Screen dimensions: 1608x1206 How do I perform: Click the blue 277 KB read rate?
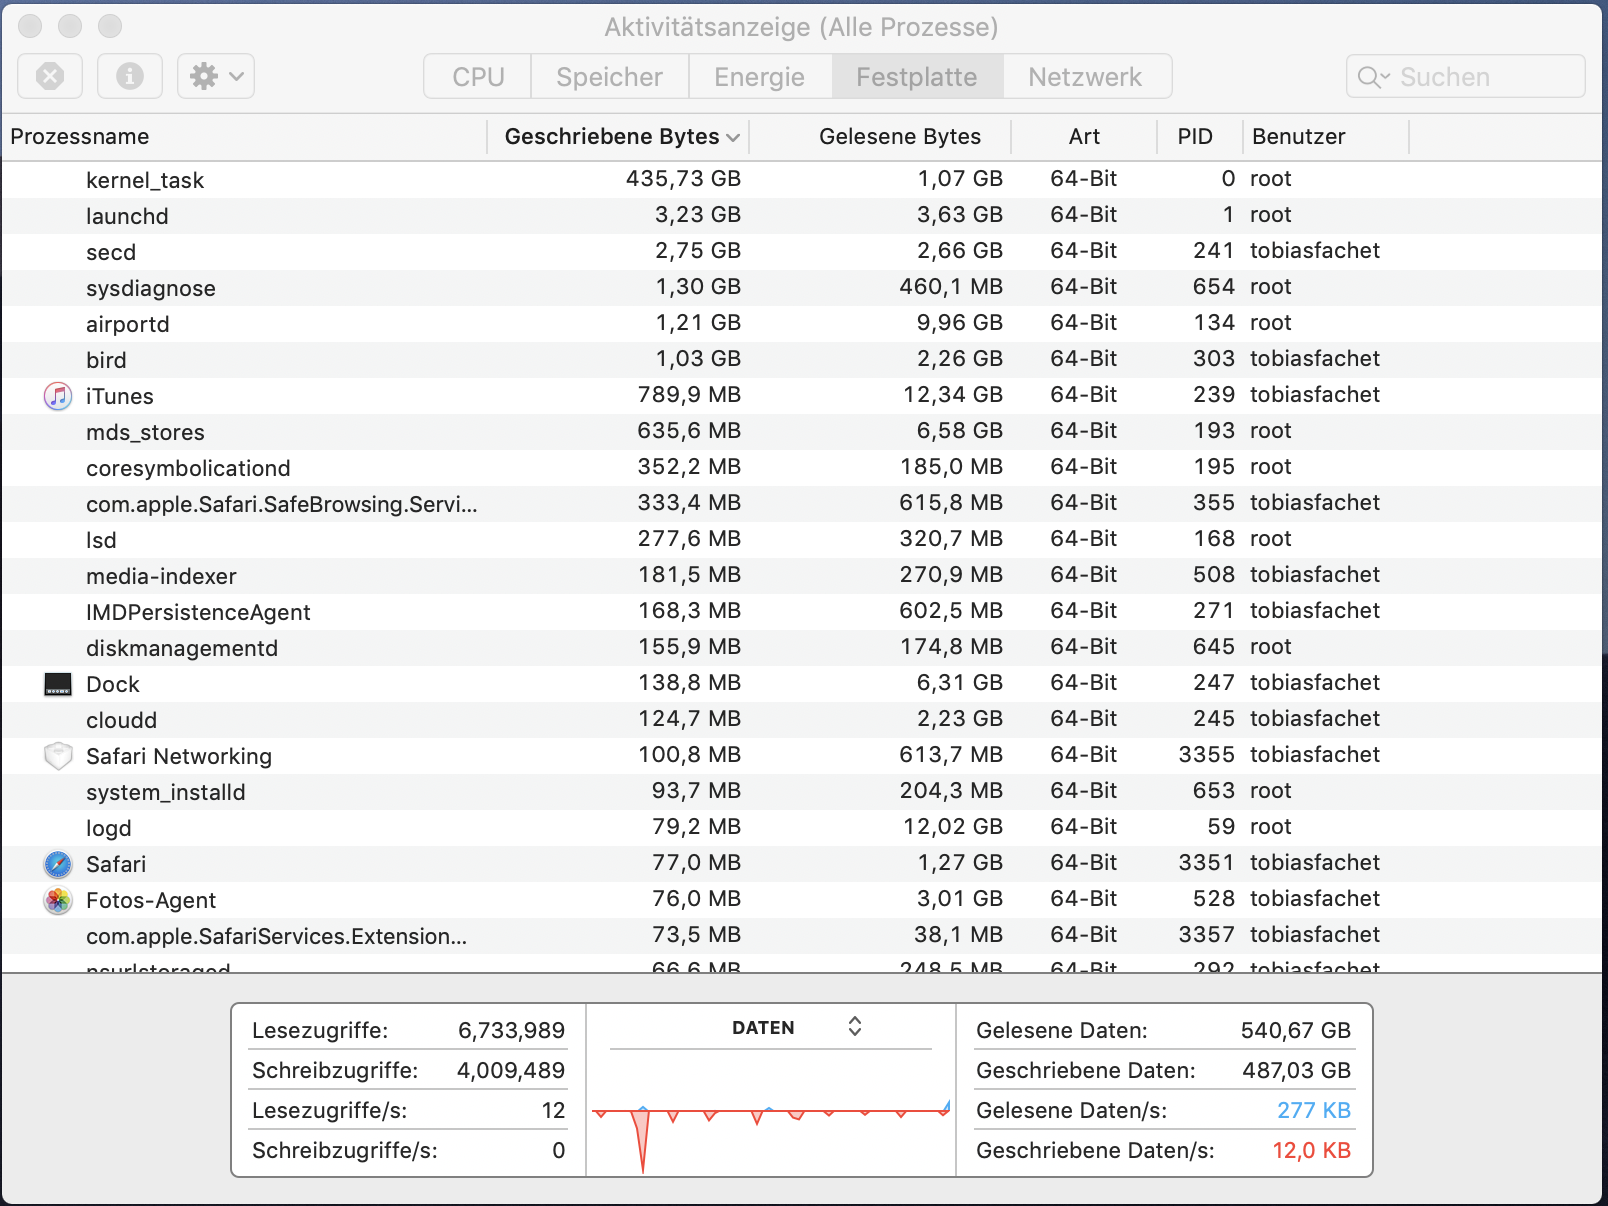[1313, 1110]
